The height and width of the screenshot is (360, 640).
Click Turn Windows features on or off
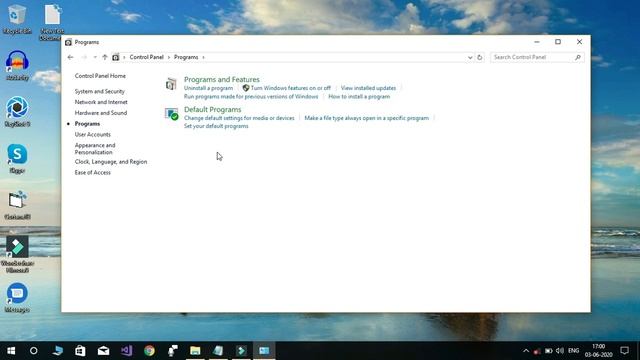pyautogui.click(x=291, y=88)
